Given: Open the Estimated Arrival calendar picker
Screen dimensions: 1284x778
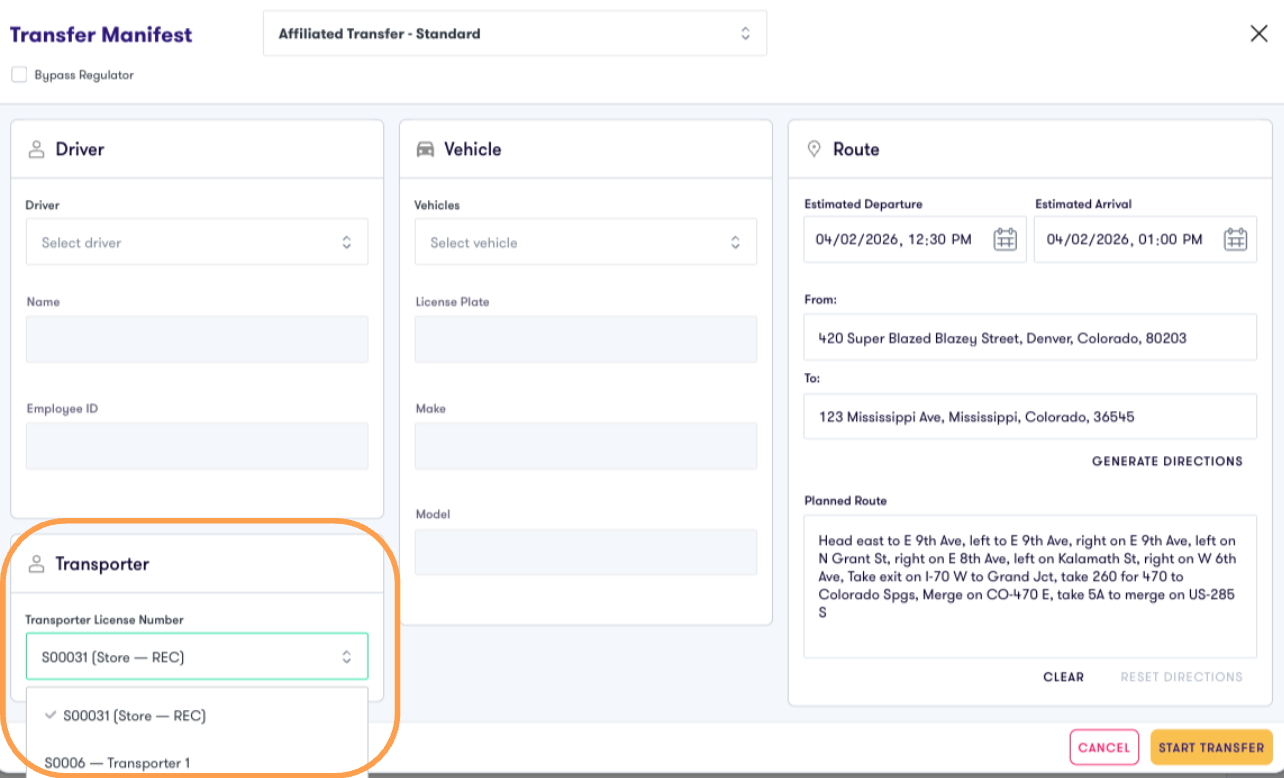Looking at the screenshot, I should click(x=1236, y=240).
